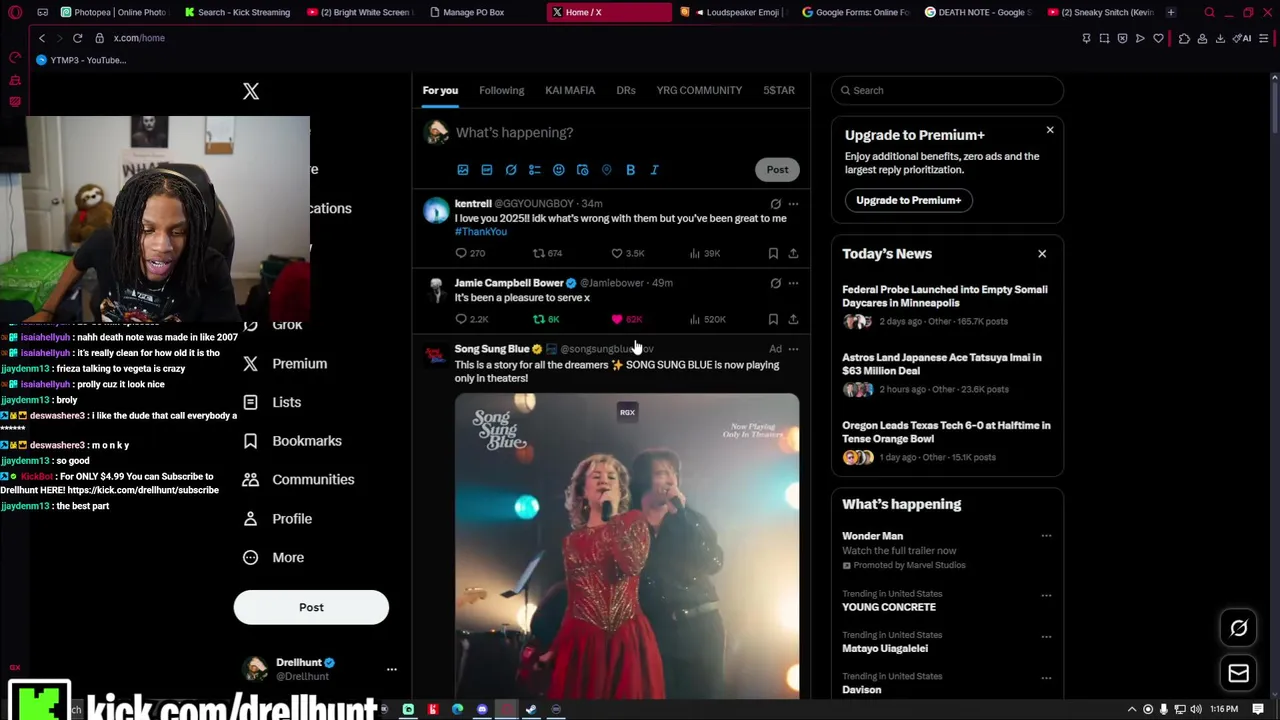Open Lists in the sidebar

click(x=273, y=402)
